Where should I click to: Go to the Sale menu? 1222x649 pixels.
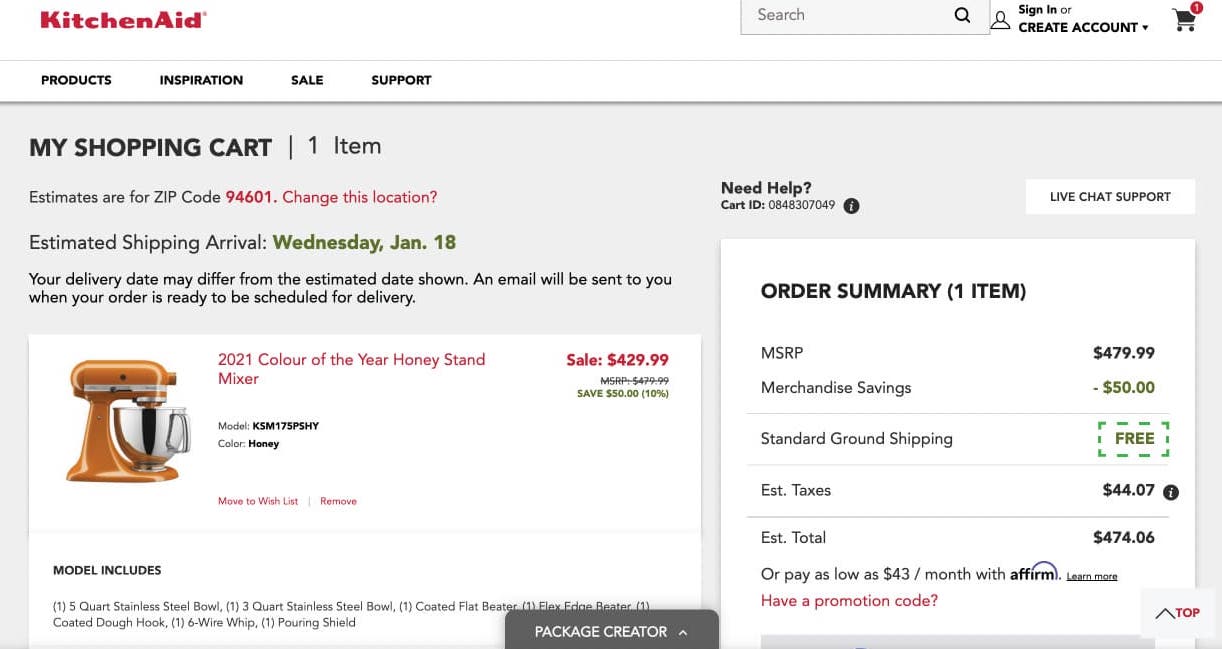click(x=307, y=80)
